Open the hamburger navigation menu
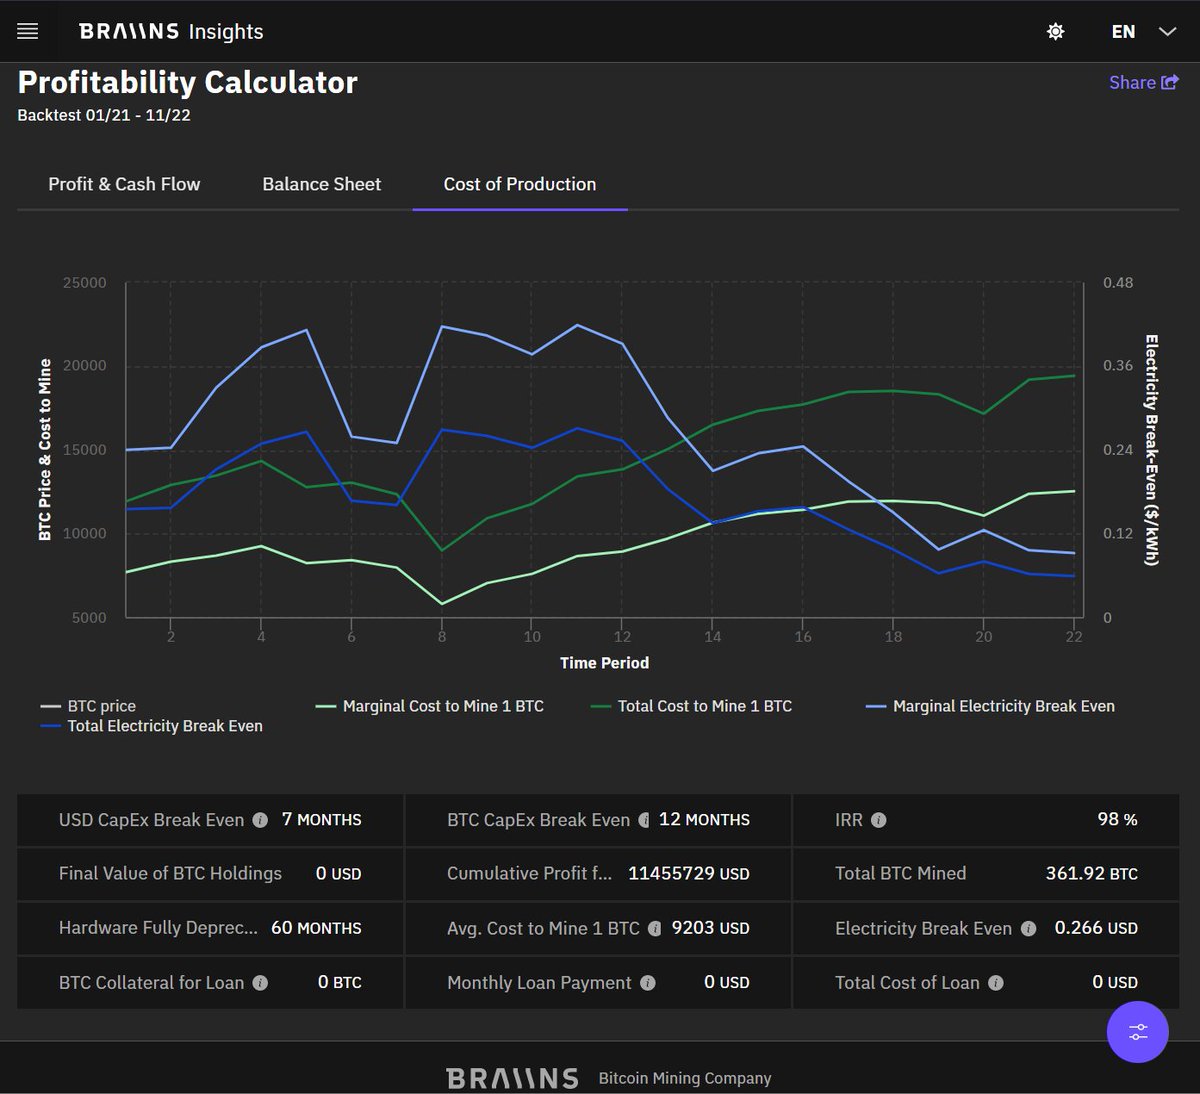 28,32
